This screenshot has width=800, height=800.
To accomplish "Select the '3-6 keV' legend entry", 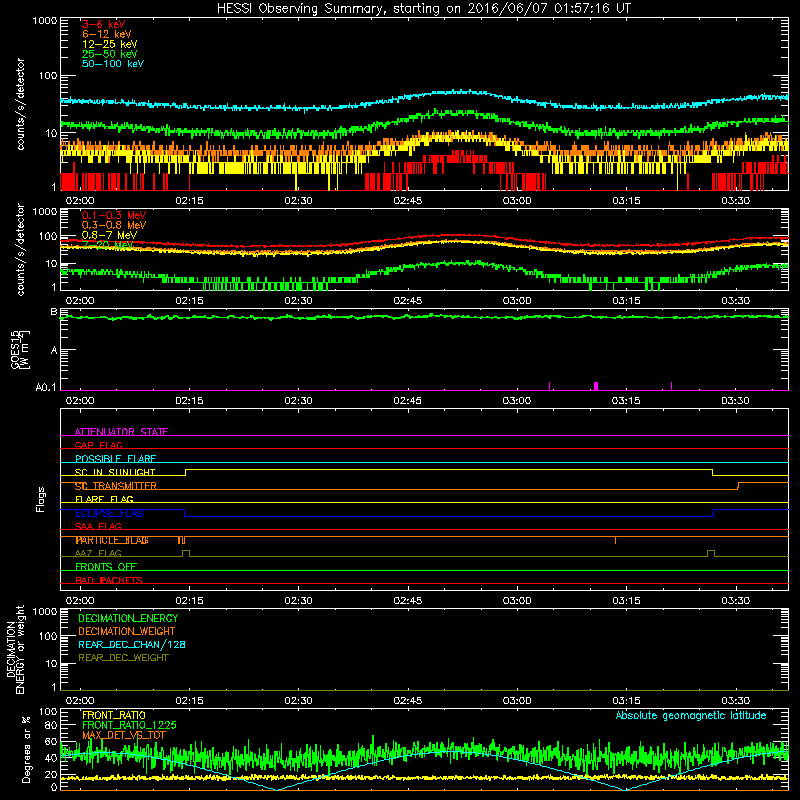I will pos(104,24).
